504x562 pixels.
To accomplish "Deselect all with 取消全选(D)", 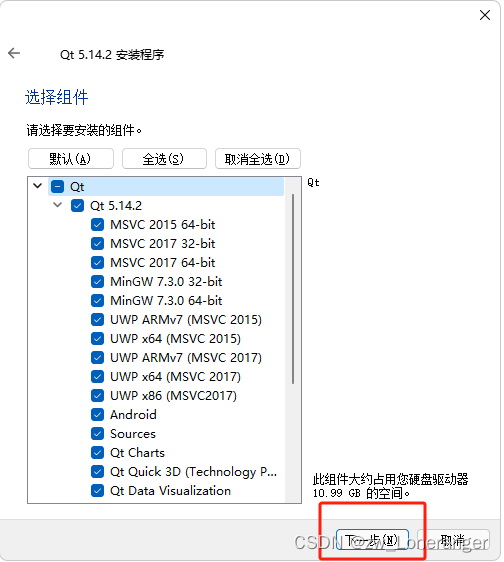I will pos(258,159).
